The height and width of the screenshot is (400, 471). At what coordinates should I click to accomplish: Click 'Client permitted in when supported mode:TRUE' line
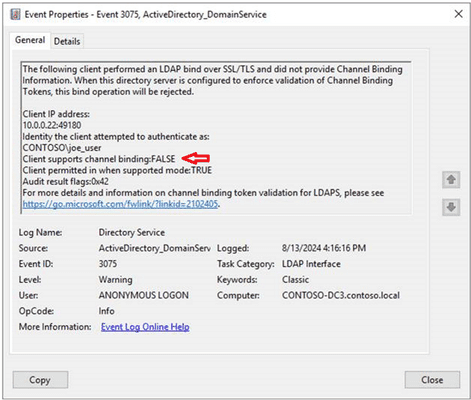click(117, 170)
